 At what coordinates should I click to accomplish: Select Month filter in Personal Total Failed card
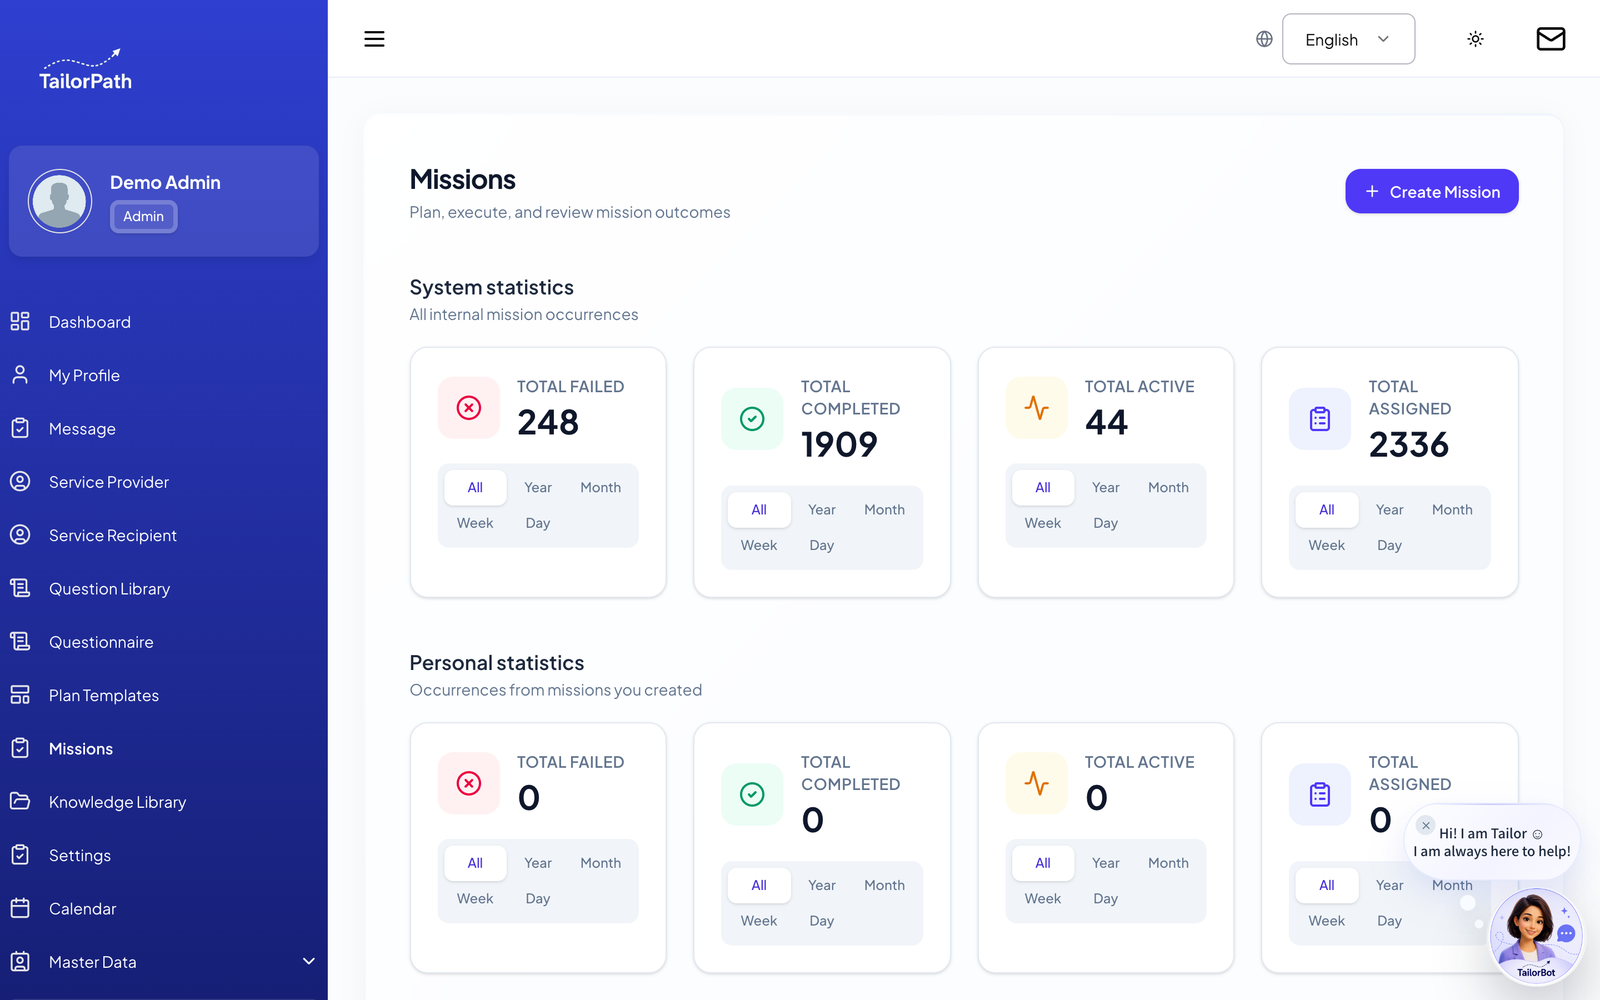601,863
